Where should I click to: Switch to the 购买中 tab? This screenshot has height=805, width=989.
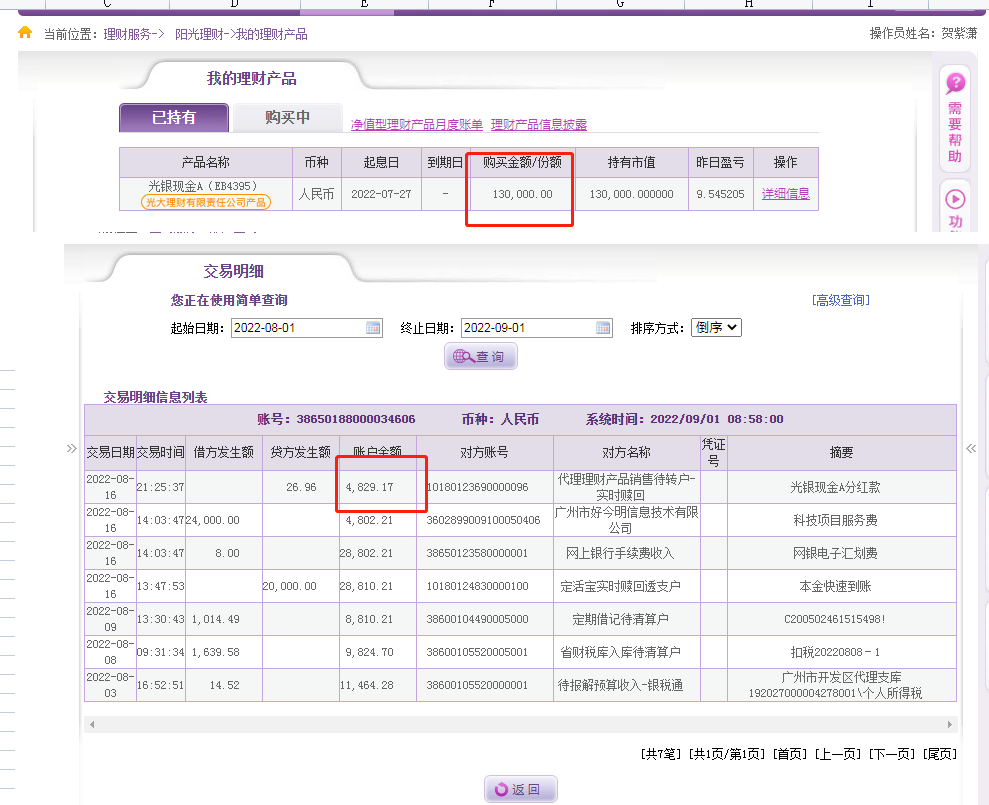[288, 117]
